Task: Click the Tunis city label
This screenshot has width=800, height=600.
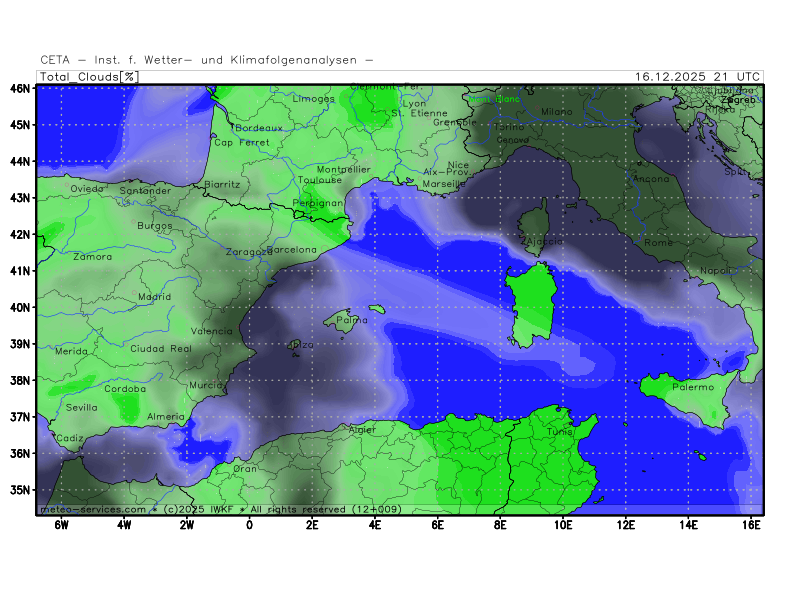Action: 559,431
